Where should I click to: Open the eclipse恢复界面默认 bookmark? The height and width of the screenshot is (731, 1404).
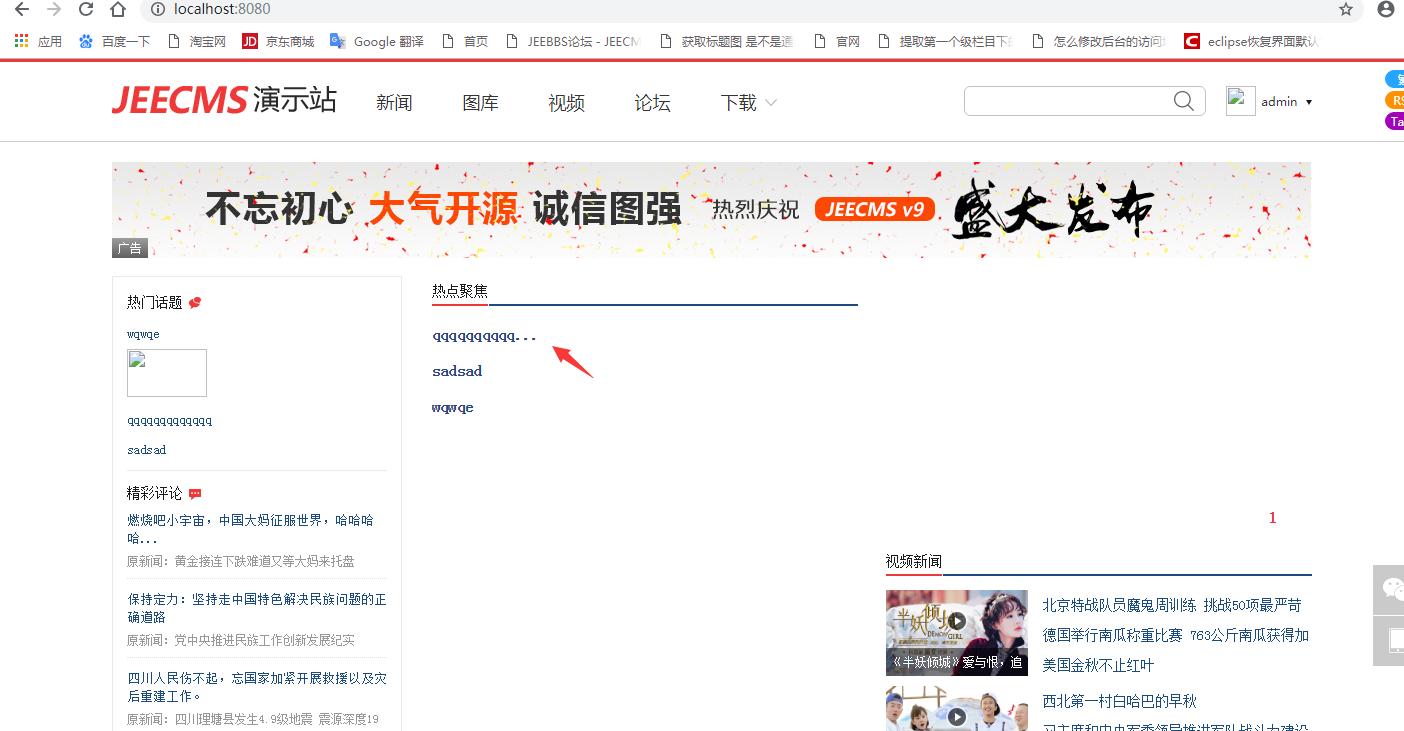1252,42
